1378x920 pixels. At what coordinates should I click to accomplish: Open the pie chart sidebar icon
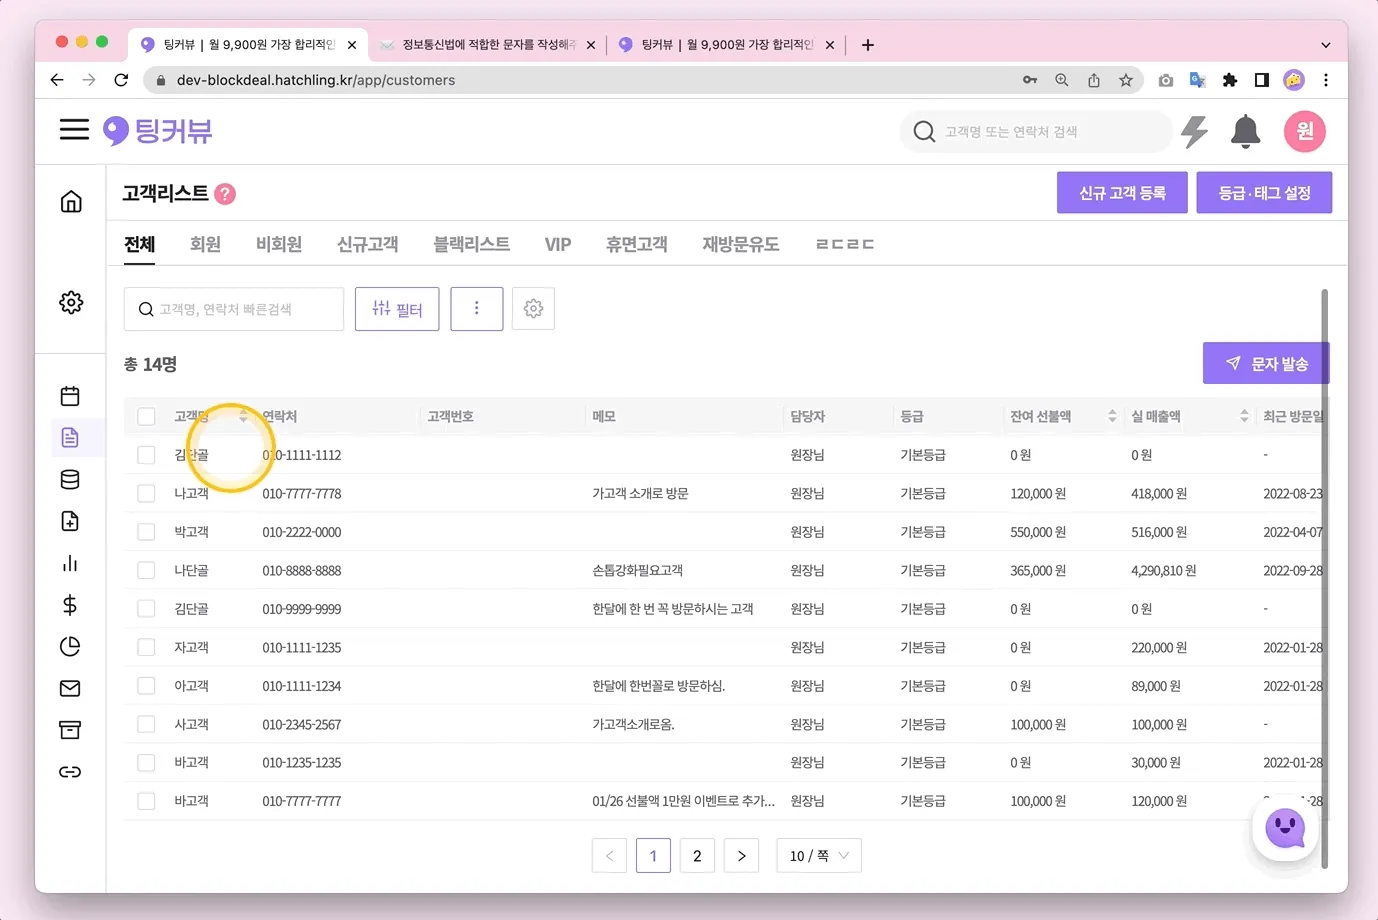pos(70,647)
